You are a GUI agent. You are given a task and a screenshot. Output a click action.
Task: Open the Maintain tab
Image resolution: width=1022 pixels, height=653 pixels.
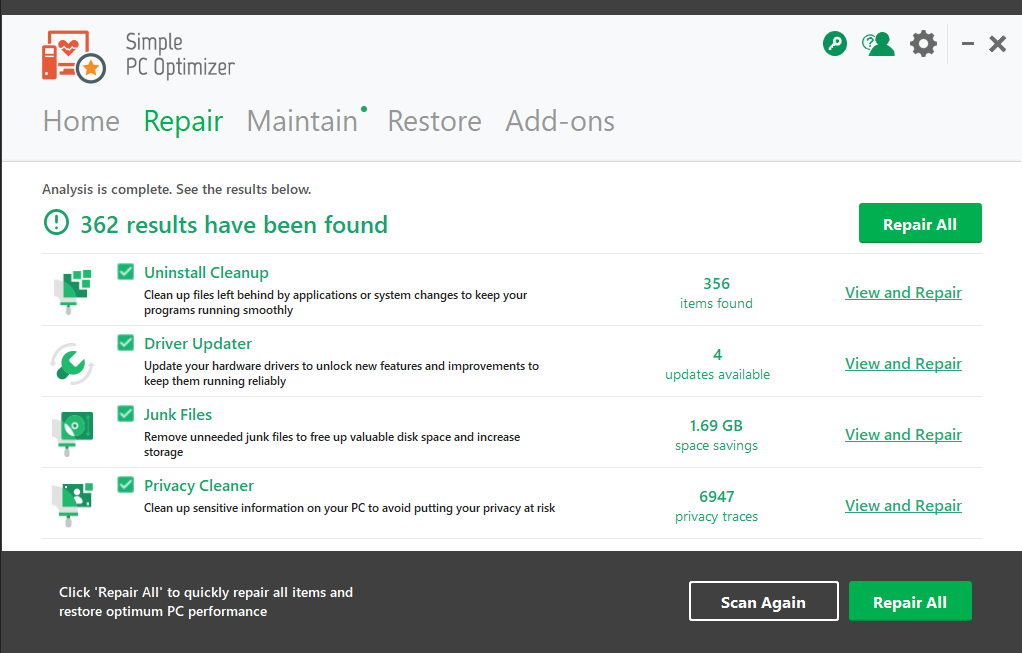[x=302, y=121]
